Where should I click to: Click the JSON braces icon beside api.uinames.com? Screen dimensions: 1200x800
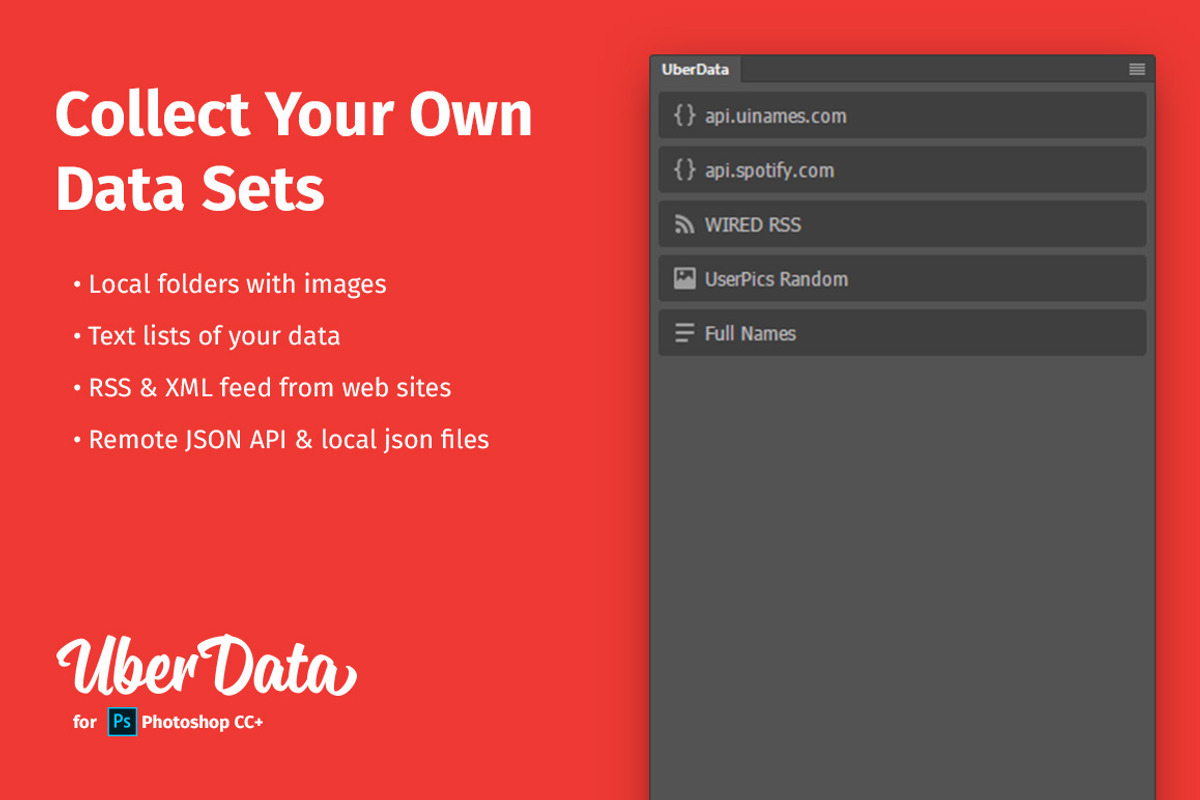pyautogui.click(x=684, y=115)
